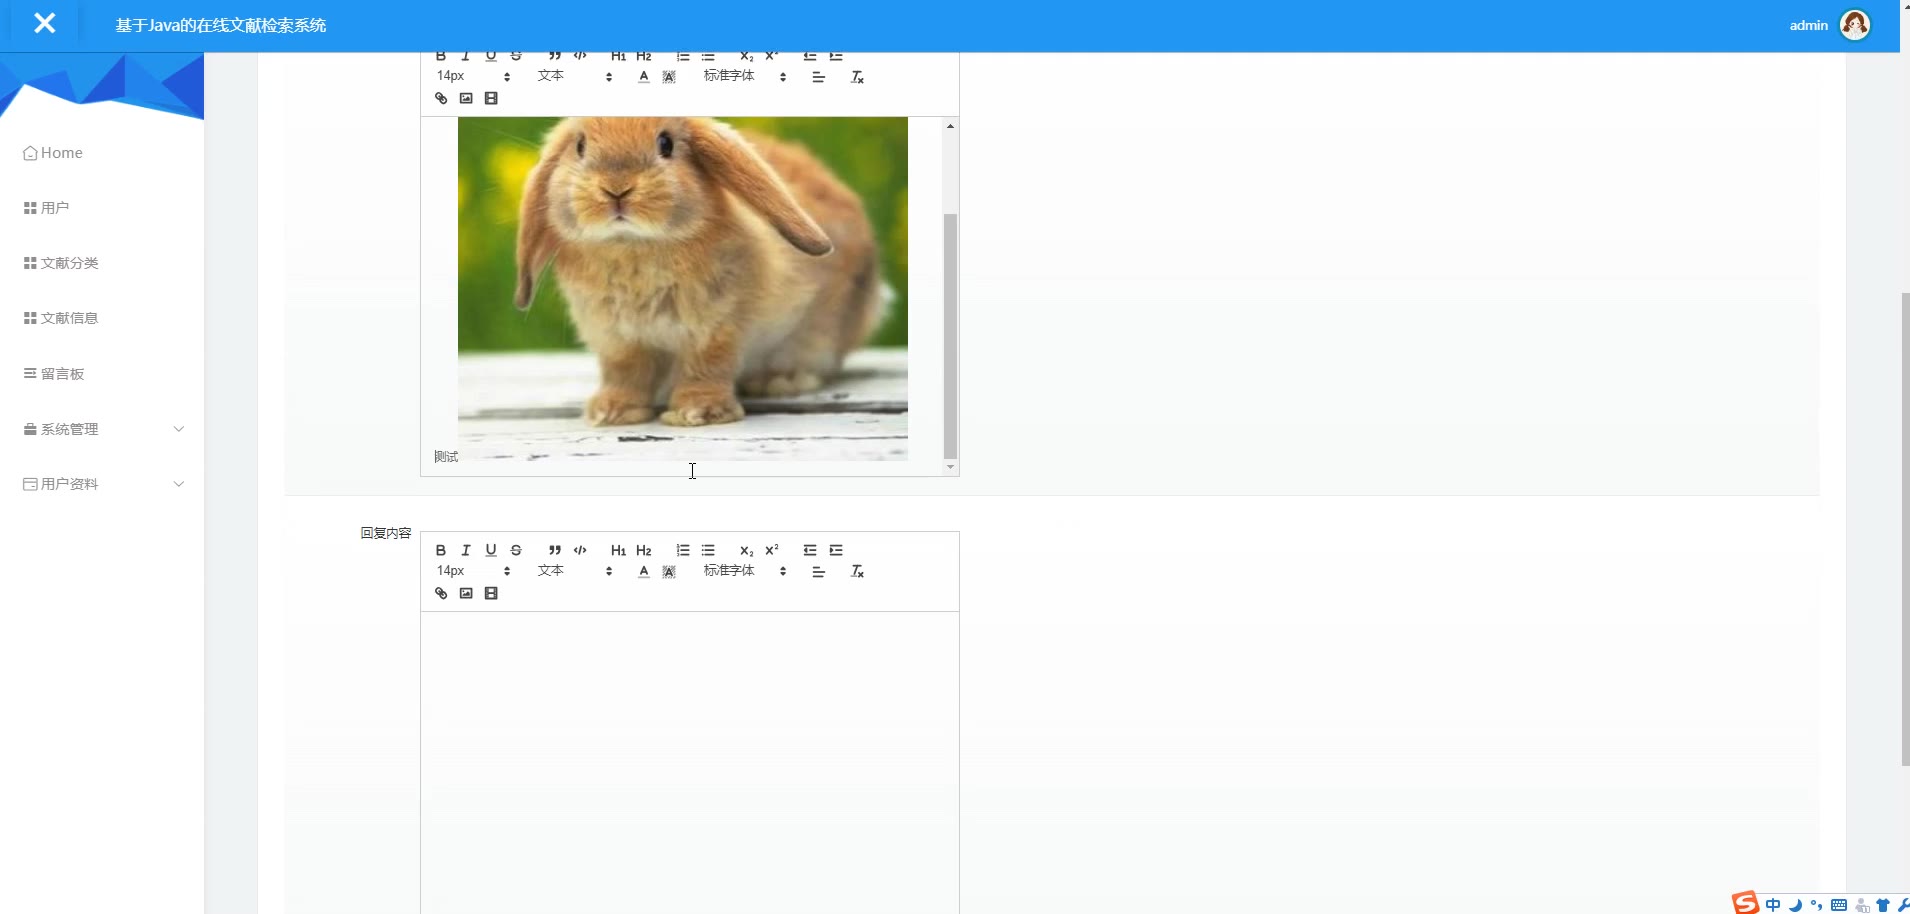1910x914 pixels.
Task: Collapse sidebar with the X icon
Action: [45, 23]
